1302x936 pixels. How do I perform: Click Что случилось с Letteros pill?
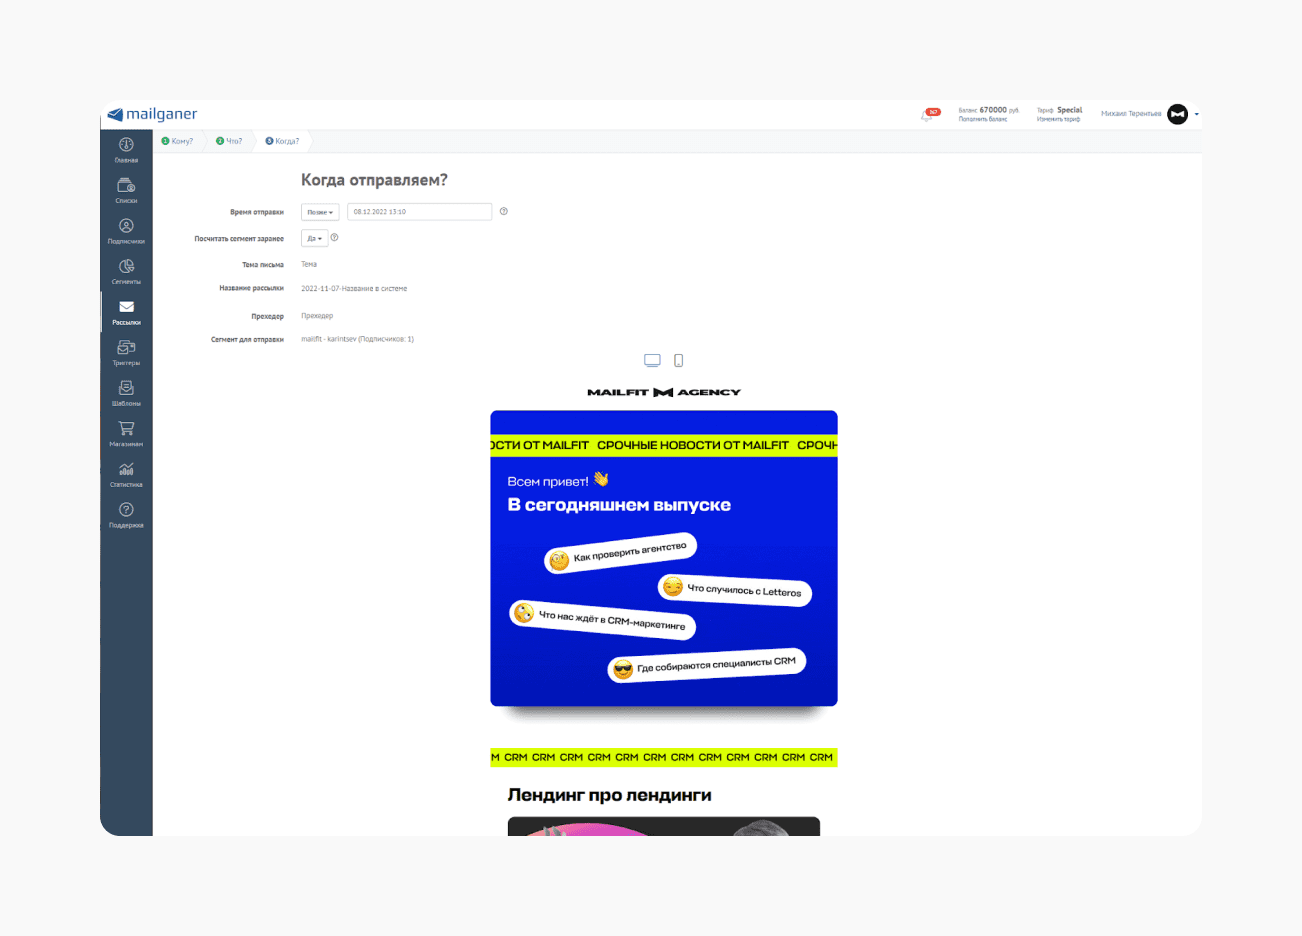point(735,589)
